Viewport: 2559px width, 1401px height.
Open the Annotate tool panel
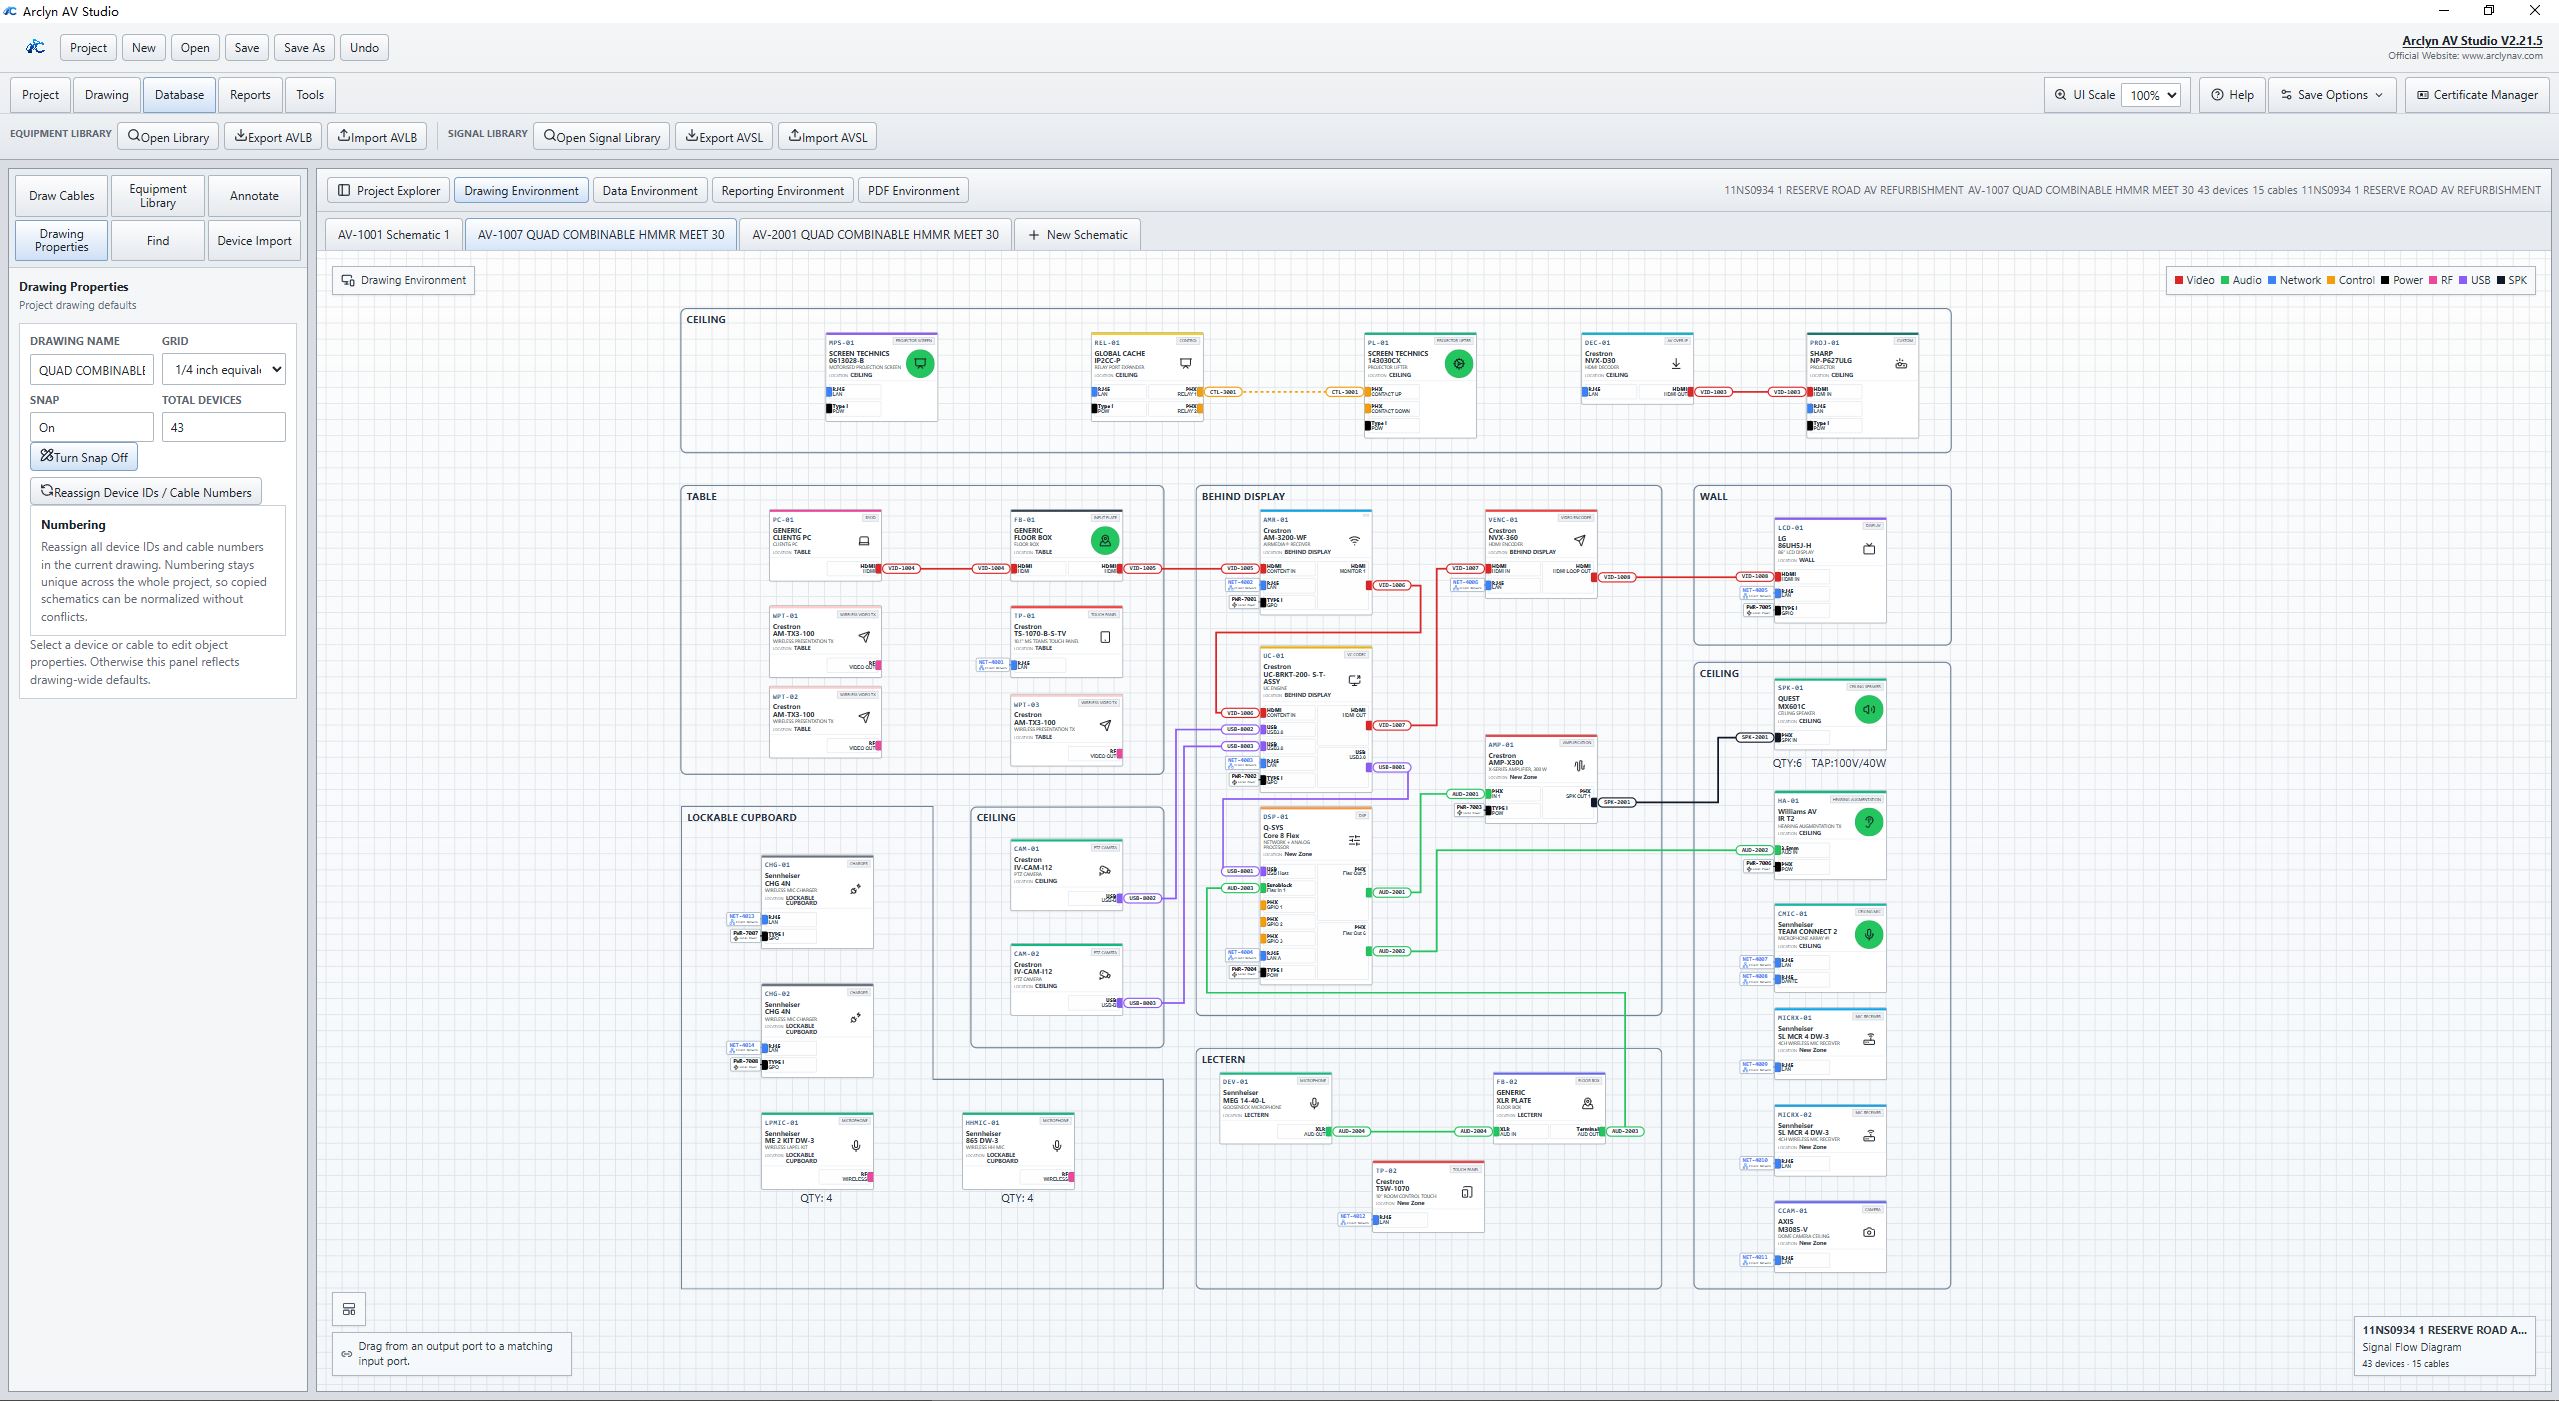pos(254,195)
